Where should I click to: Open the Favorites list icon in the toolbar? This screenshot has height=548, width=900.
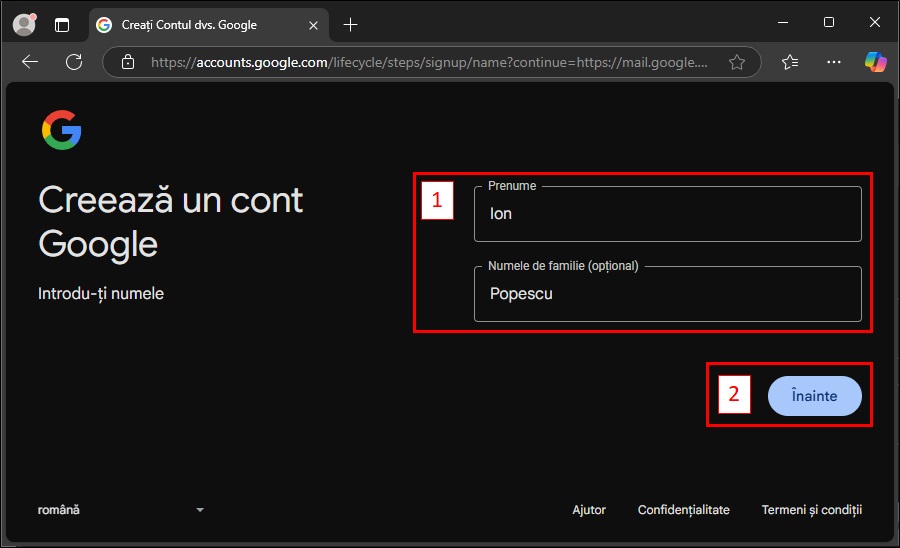[790, 62]
